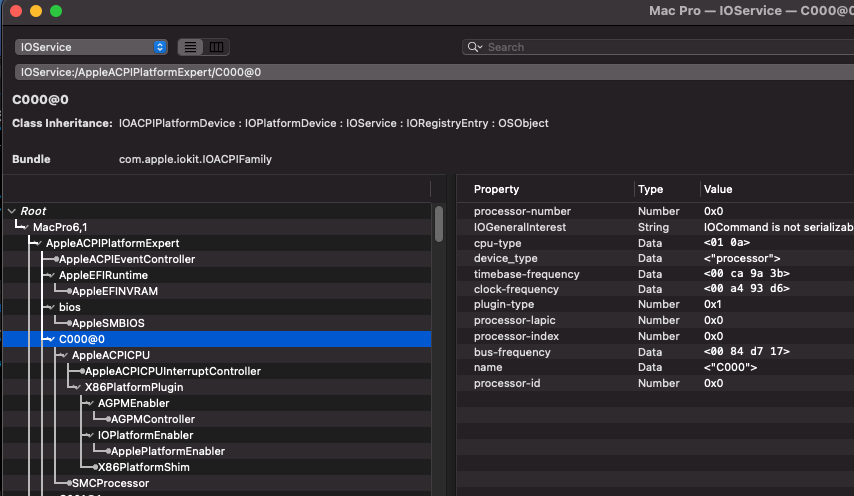
Task: Select the processor-number property row
Action: tap(655, 211)
